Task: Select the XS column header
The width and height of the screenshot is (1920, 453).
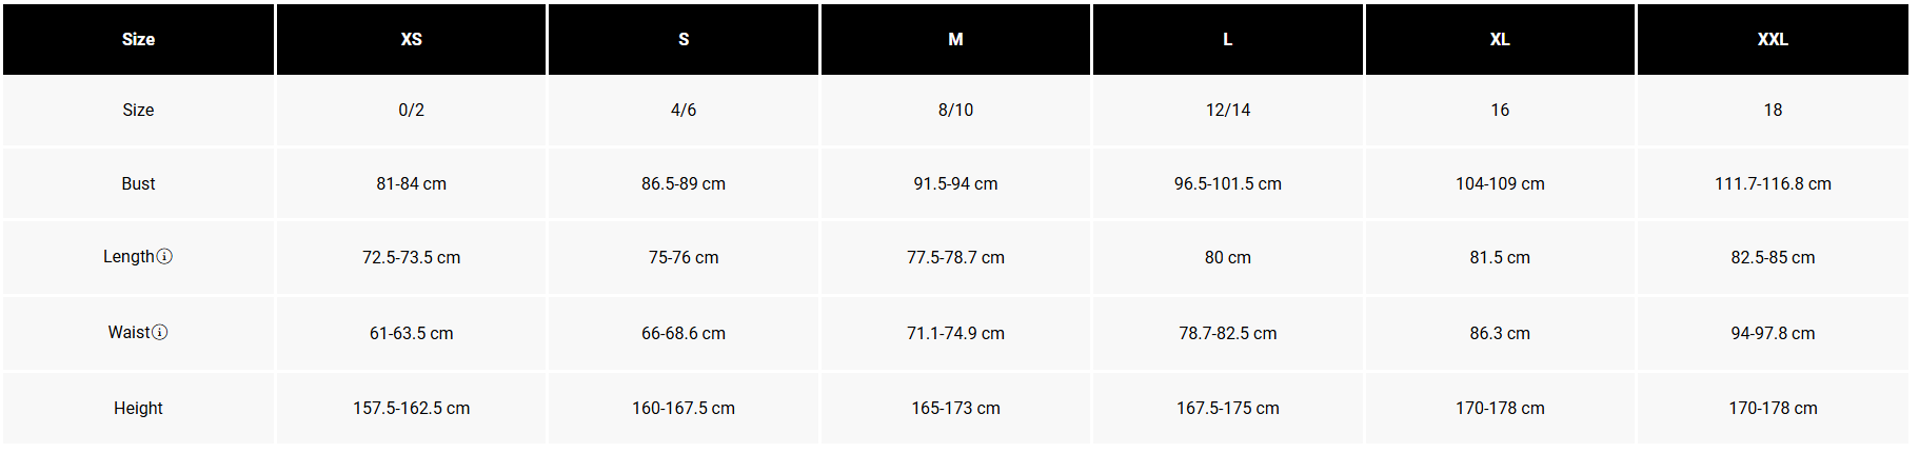Action: 411,39
